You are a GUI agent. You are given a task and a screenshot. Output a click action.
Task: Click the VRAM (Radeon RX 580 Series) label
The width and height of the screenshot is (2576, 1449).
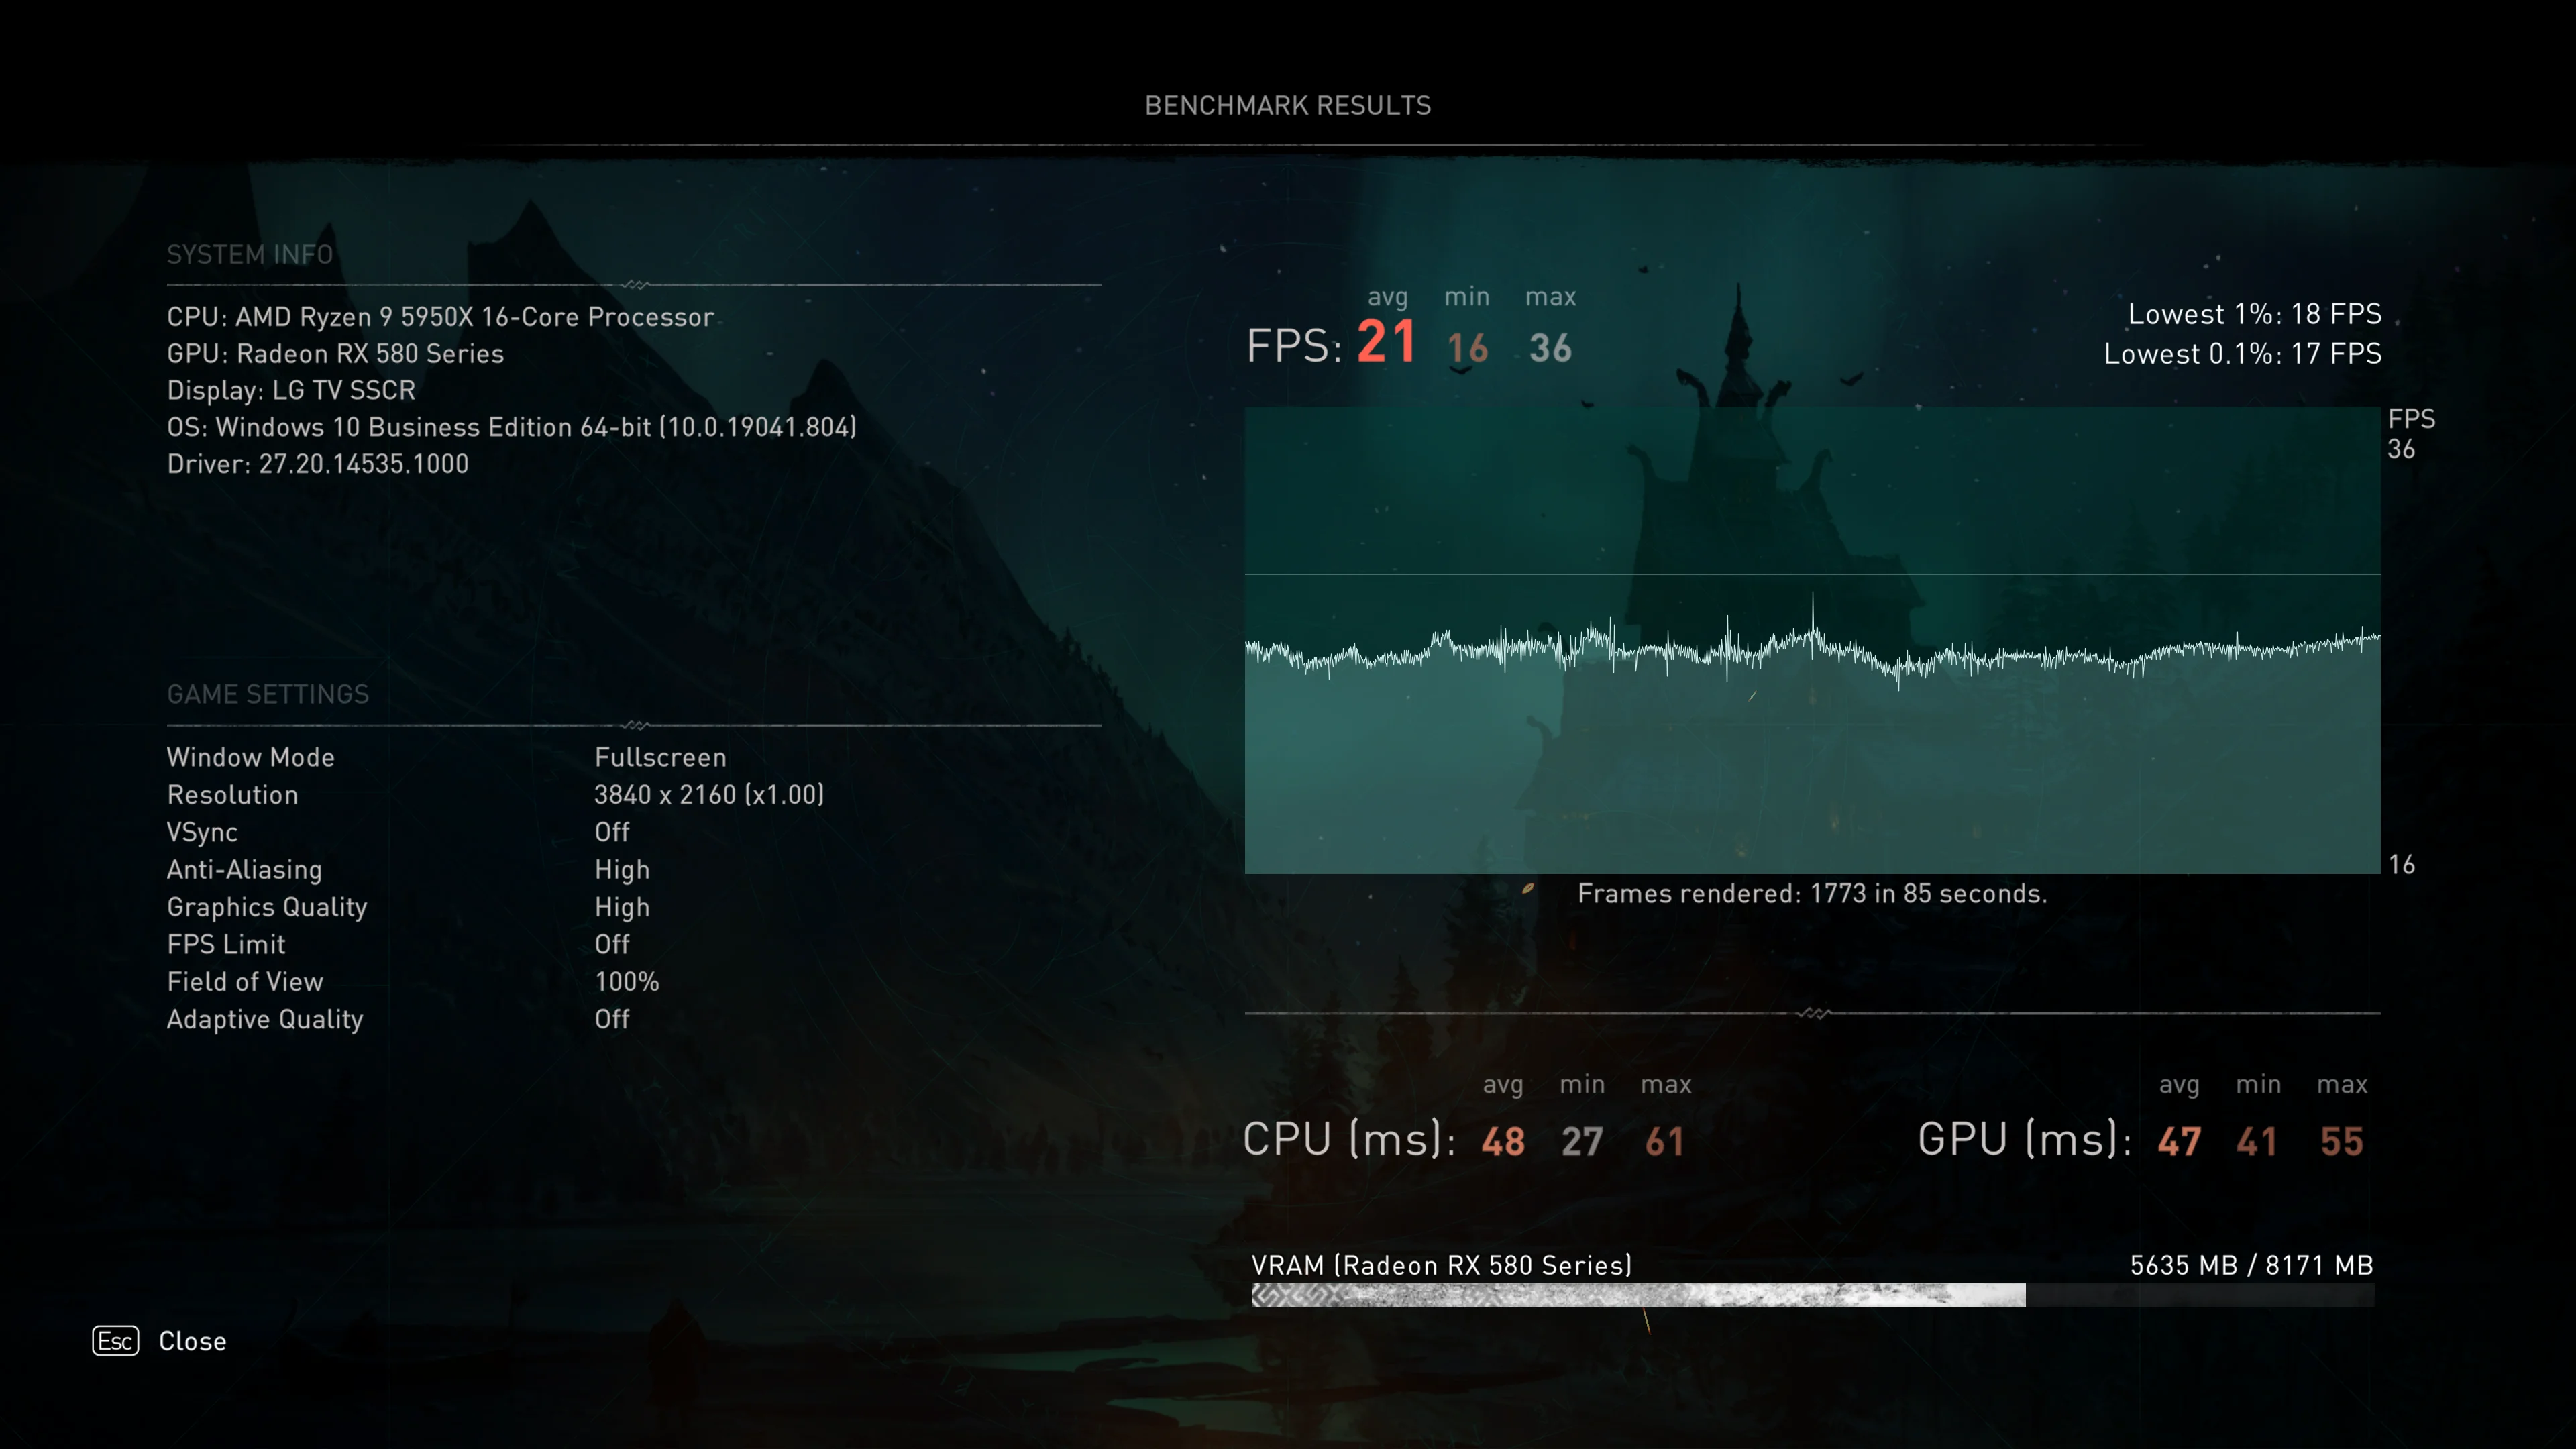point(1442,1266)
